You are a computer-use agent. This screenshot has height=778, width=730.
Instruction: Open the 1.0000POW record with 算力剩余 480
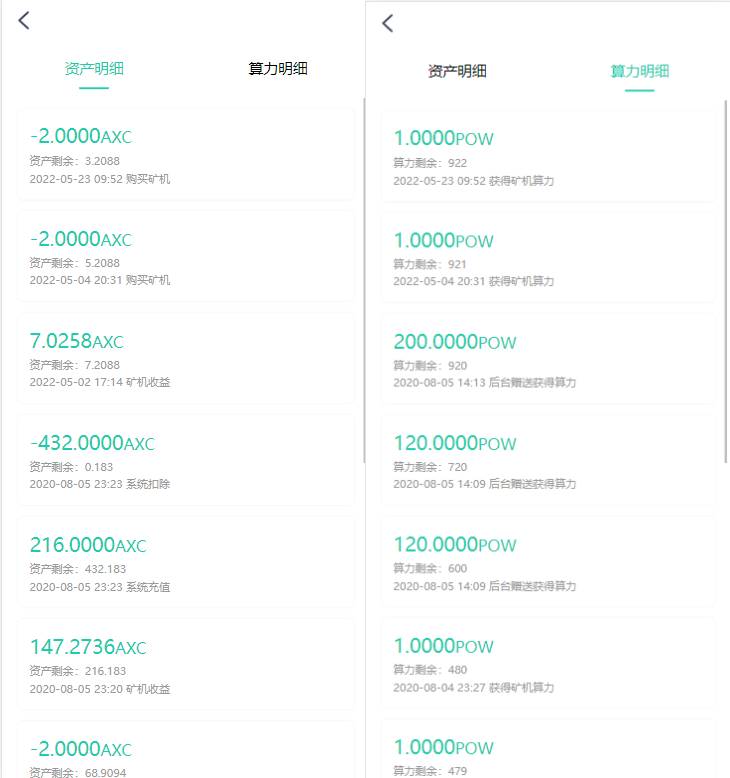click(x=548, y=665)
